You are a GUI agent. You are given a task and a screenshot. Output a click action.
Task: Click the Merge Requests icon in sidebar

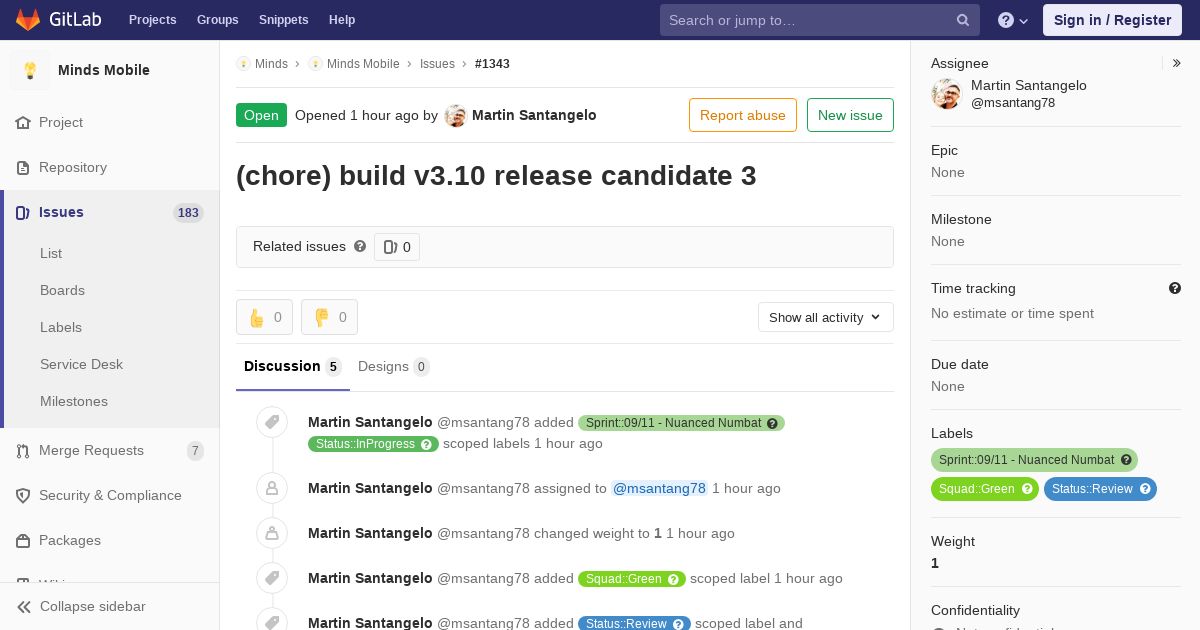[x=23, y=451]
